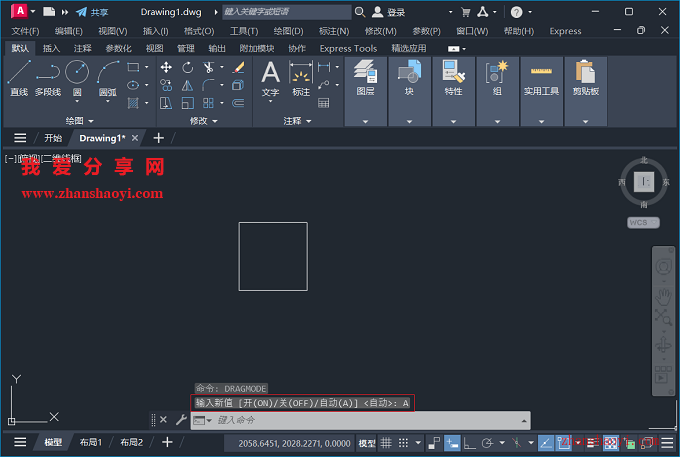Screen dimensions: 680x457
Task: Open the Trim tool dropdown arrow
Action: [222, 67]
